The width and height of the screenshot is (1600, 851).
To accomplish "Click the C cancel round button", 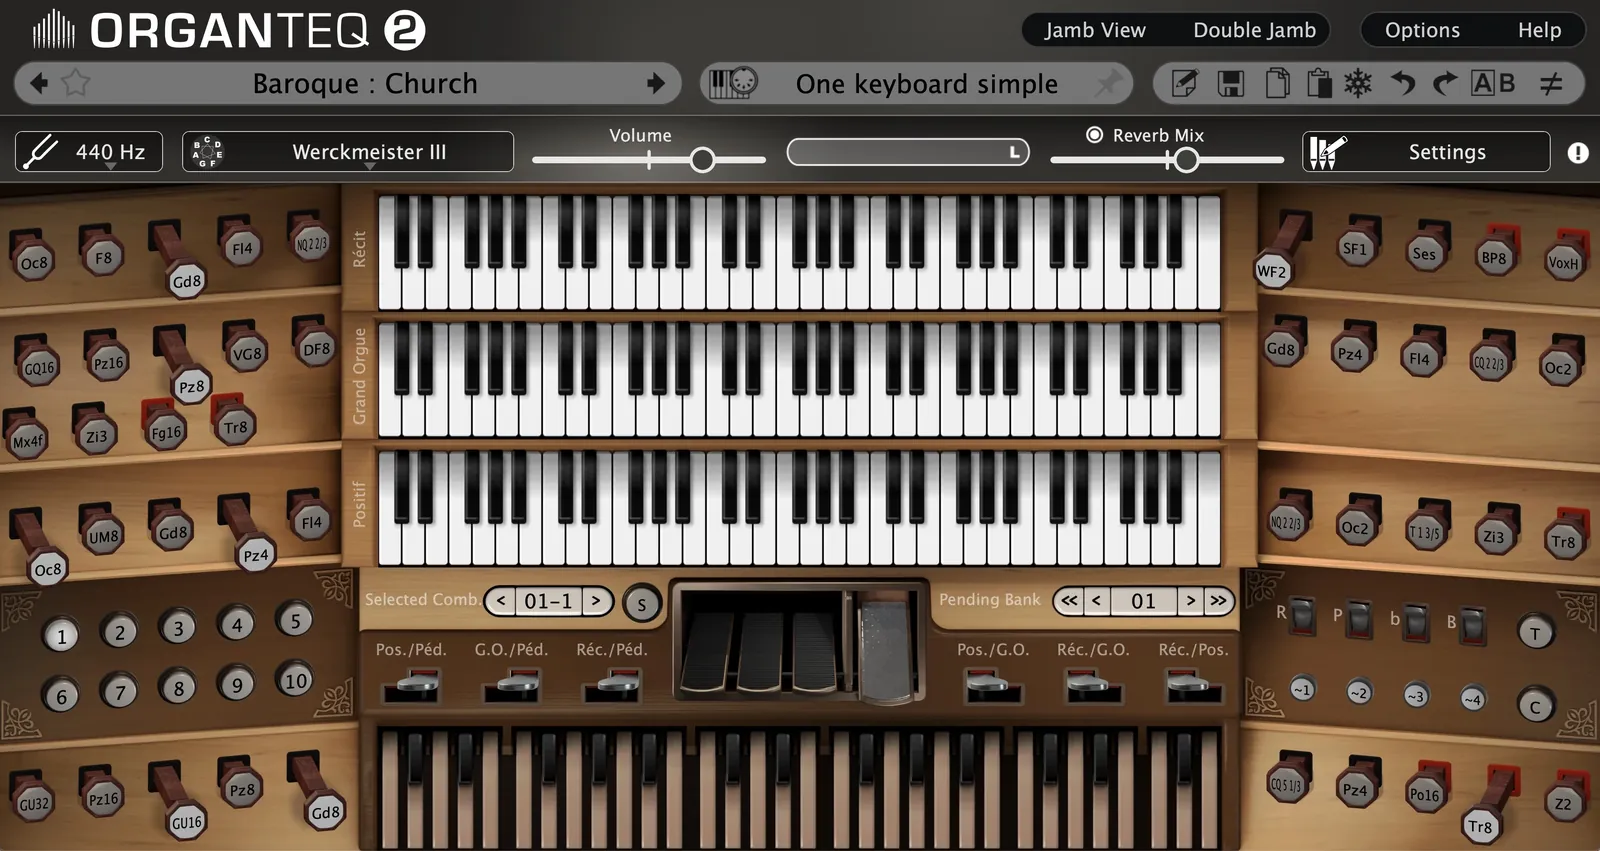I will pos(1536,706).
